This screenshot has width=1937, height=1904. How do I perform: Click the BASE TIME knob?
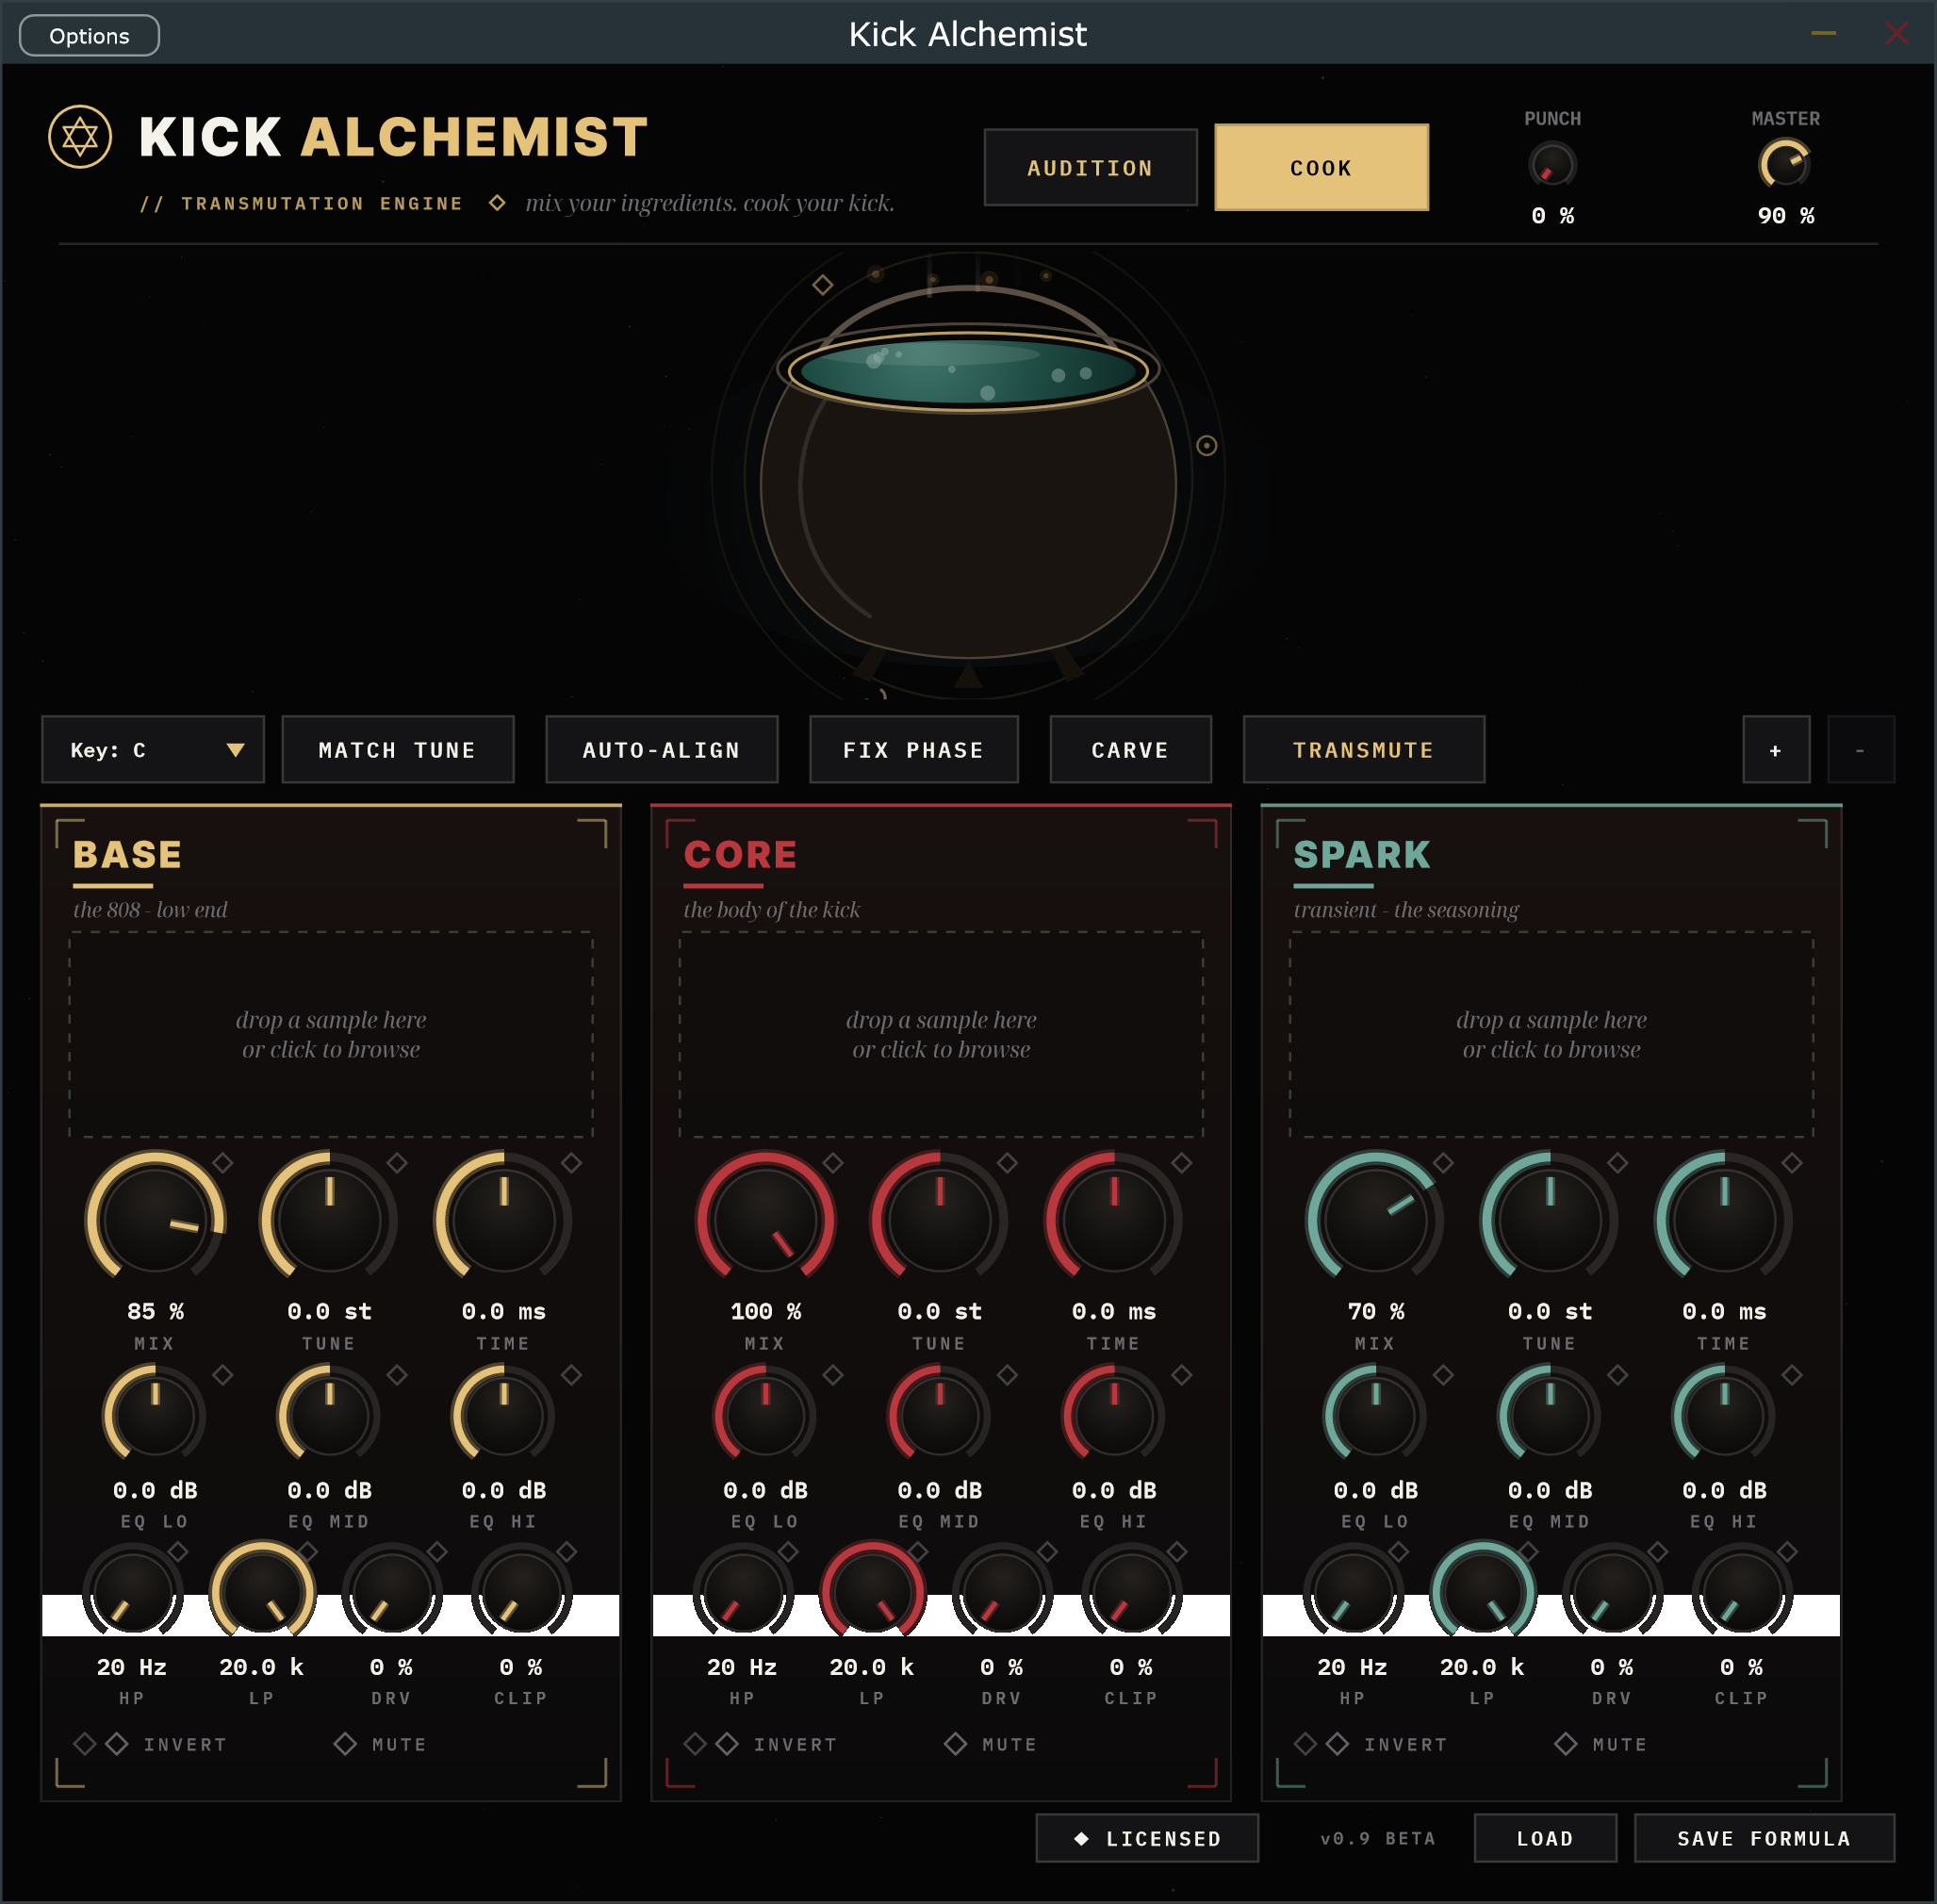point(503,1220)
